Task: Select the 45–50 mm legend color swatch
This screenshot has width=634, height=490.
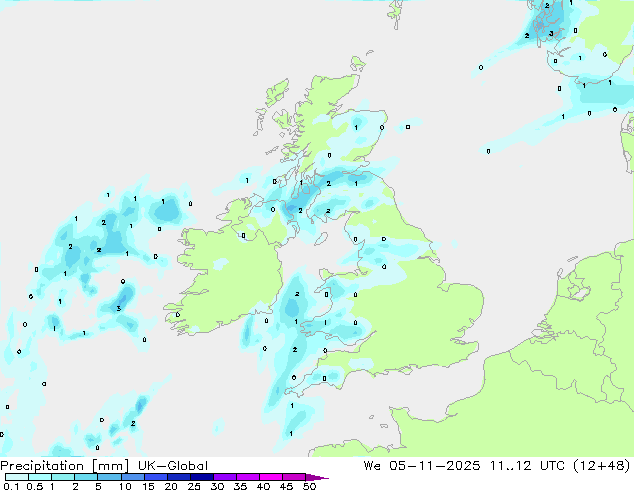Action: click(294, 477)
